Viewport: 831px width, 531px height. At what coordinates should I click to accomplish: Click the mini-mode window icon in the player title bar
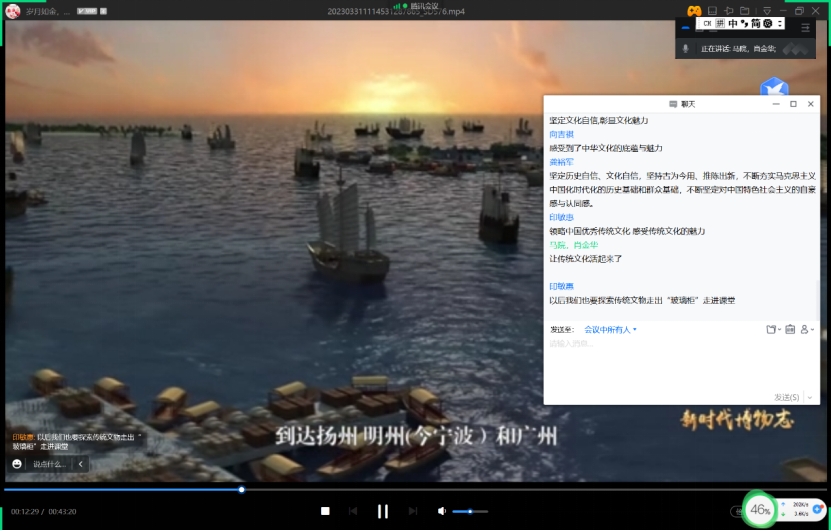pyautogui.click(x=712, y=11)
